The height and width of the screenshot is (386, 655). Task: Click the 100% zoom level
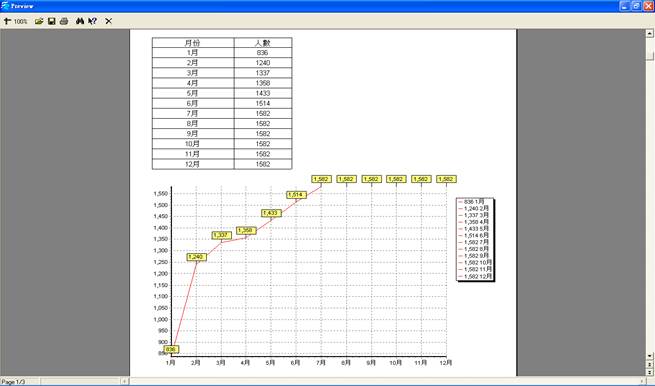20,21
